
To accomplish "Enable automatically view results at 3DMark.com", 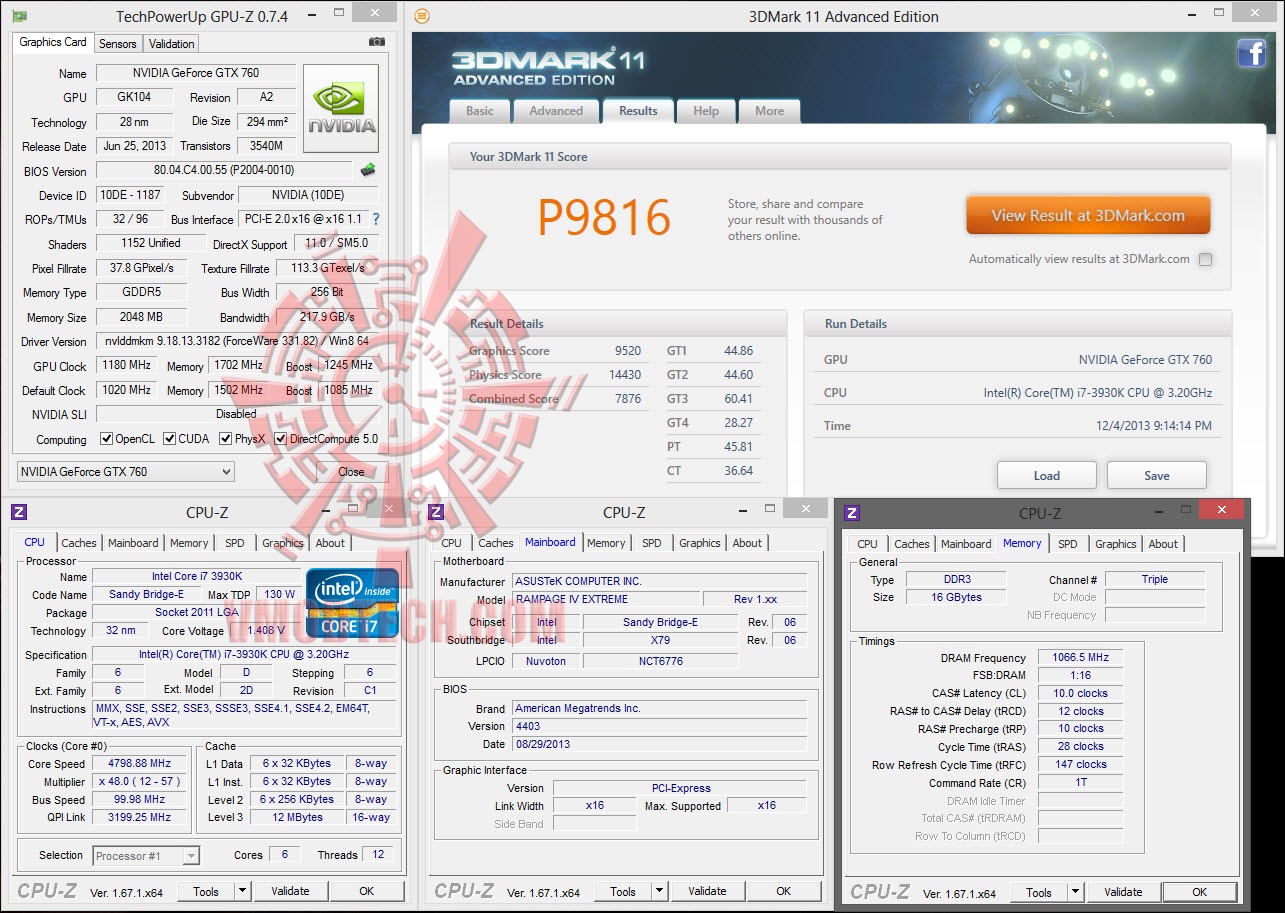I will [1205, 259].
